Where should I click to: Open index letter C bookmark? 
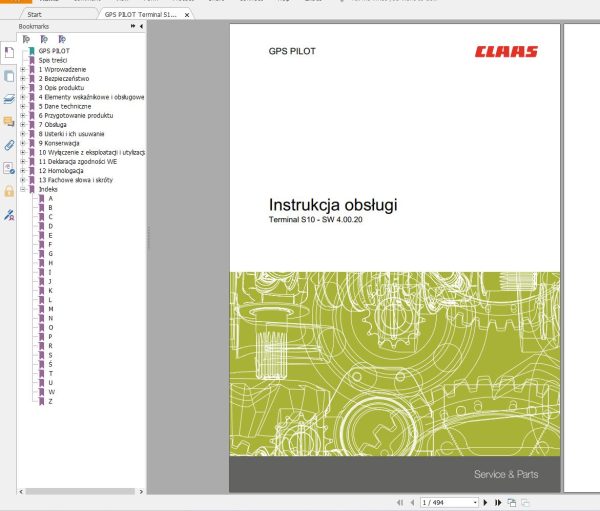click(51, 217)
